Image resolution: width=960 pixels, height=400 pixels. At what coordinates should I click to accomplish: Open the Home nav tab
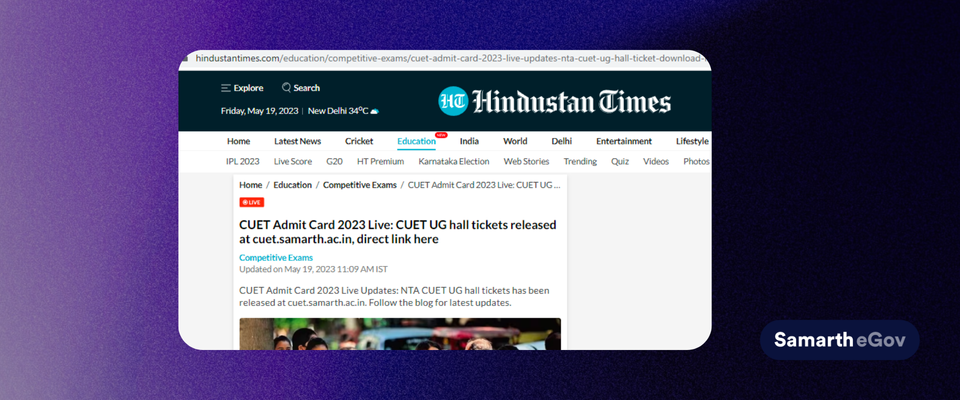(239, 141)
